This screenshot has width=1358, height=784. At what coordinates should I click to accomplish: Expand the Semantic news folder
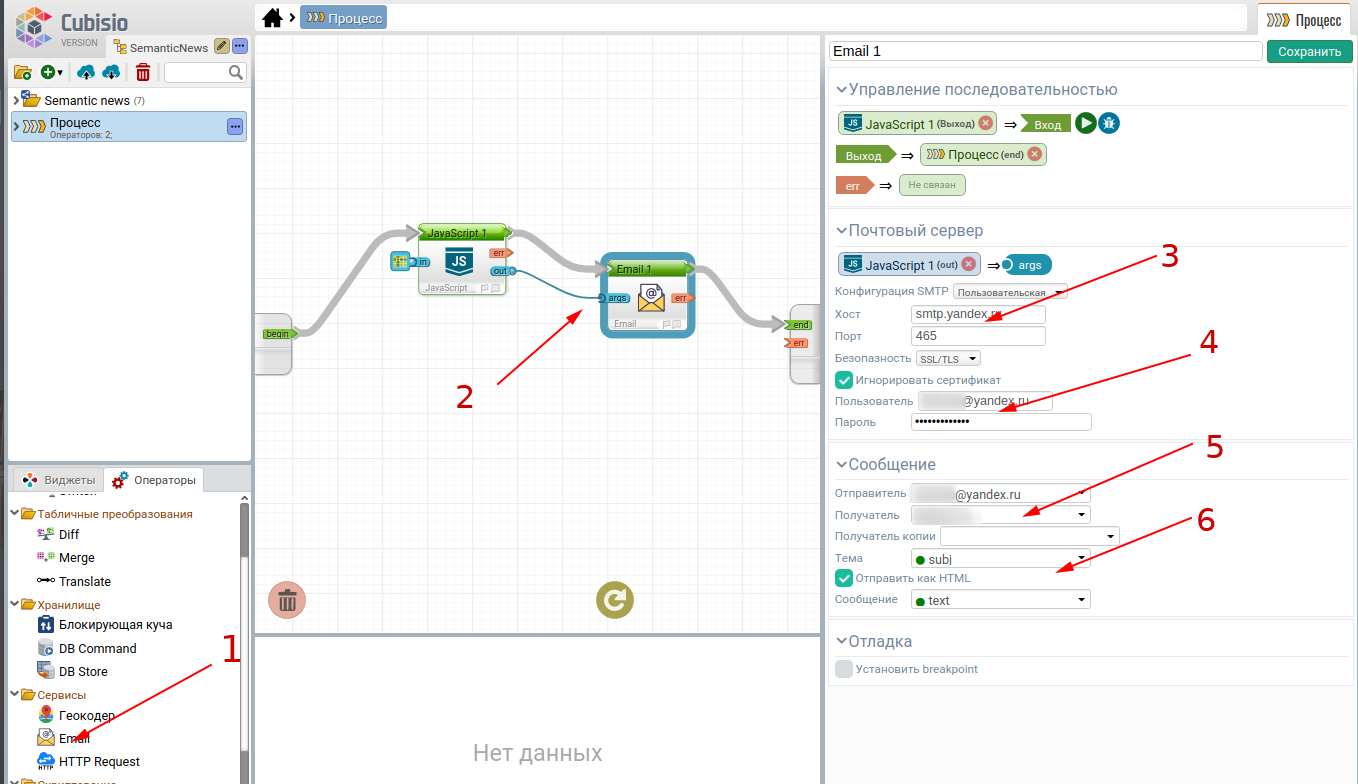click(x=16, y=100)
